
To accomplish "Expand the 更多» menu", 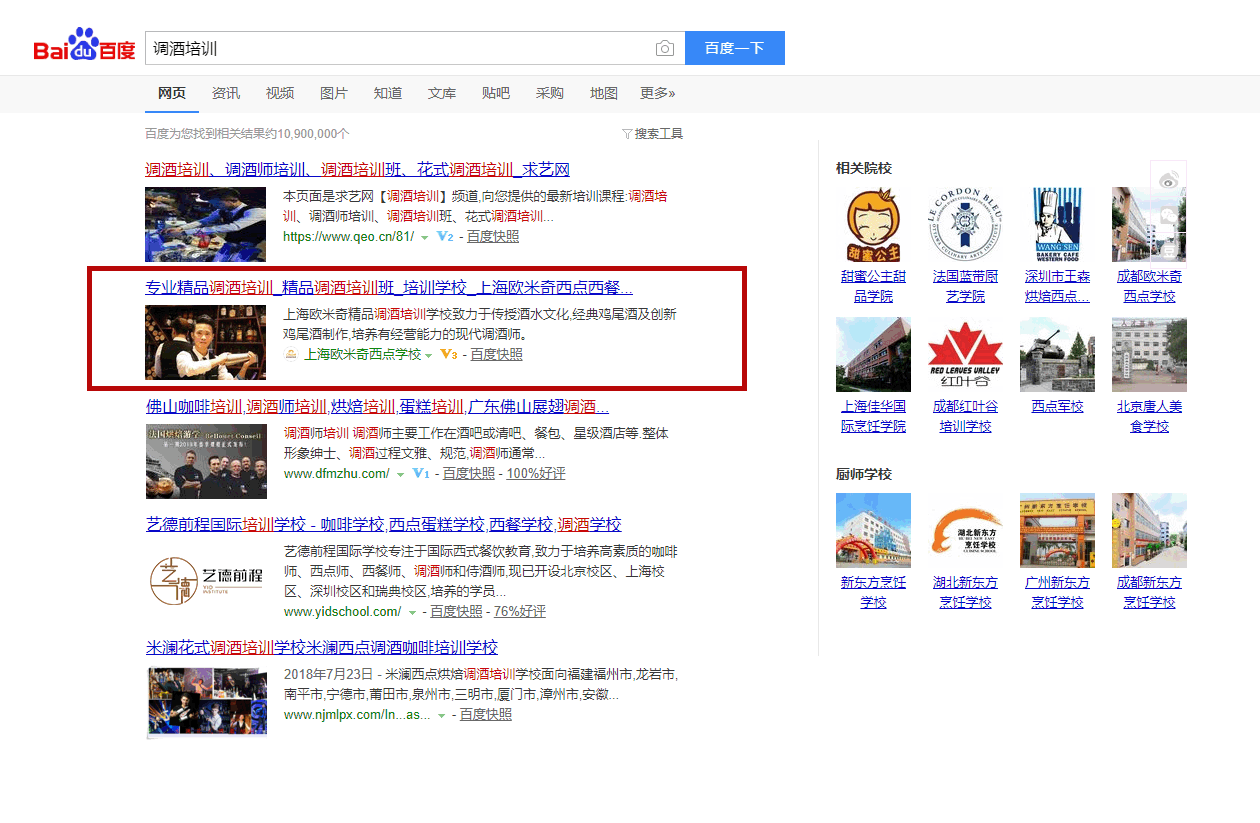I will pyautogui.click(x=657, y=93).
